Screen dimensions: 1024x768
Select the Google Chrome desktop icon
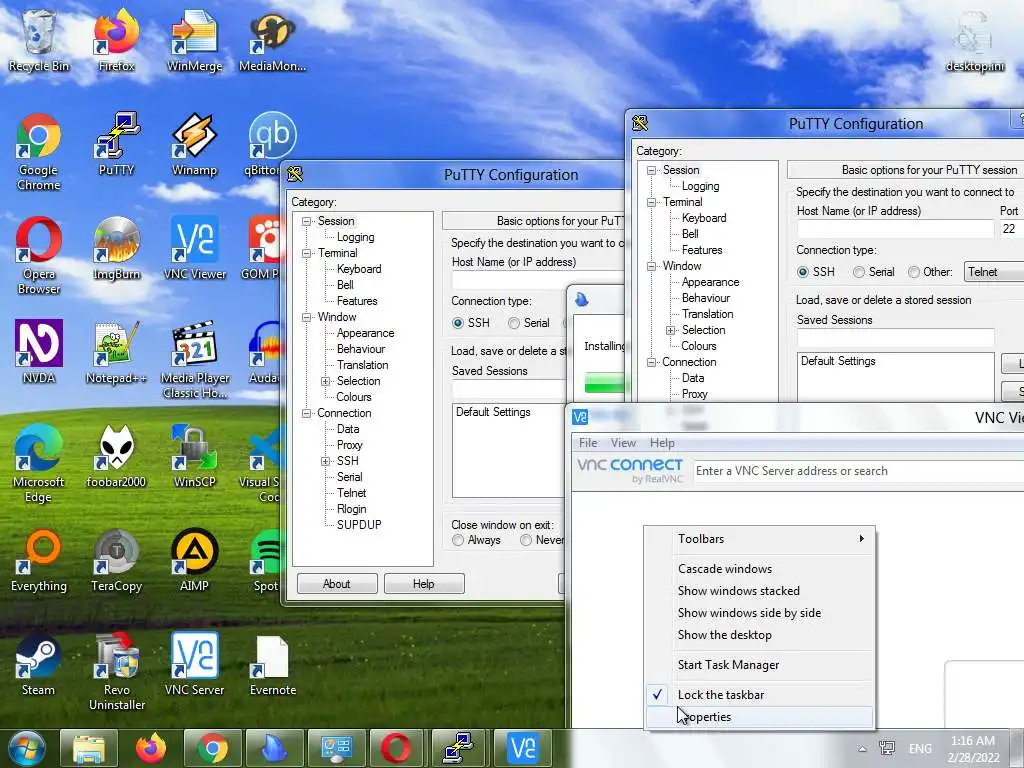pyautogui.click(x=39, y=152)
